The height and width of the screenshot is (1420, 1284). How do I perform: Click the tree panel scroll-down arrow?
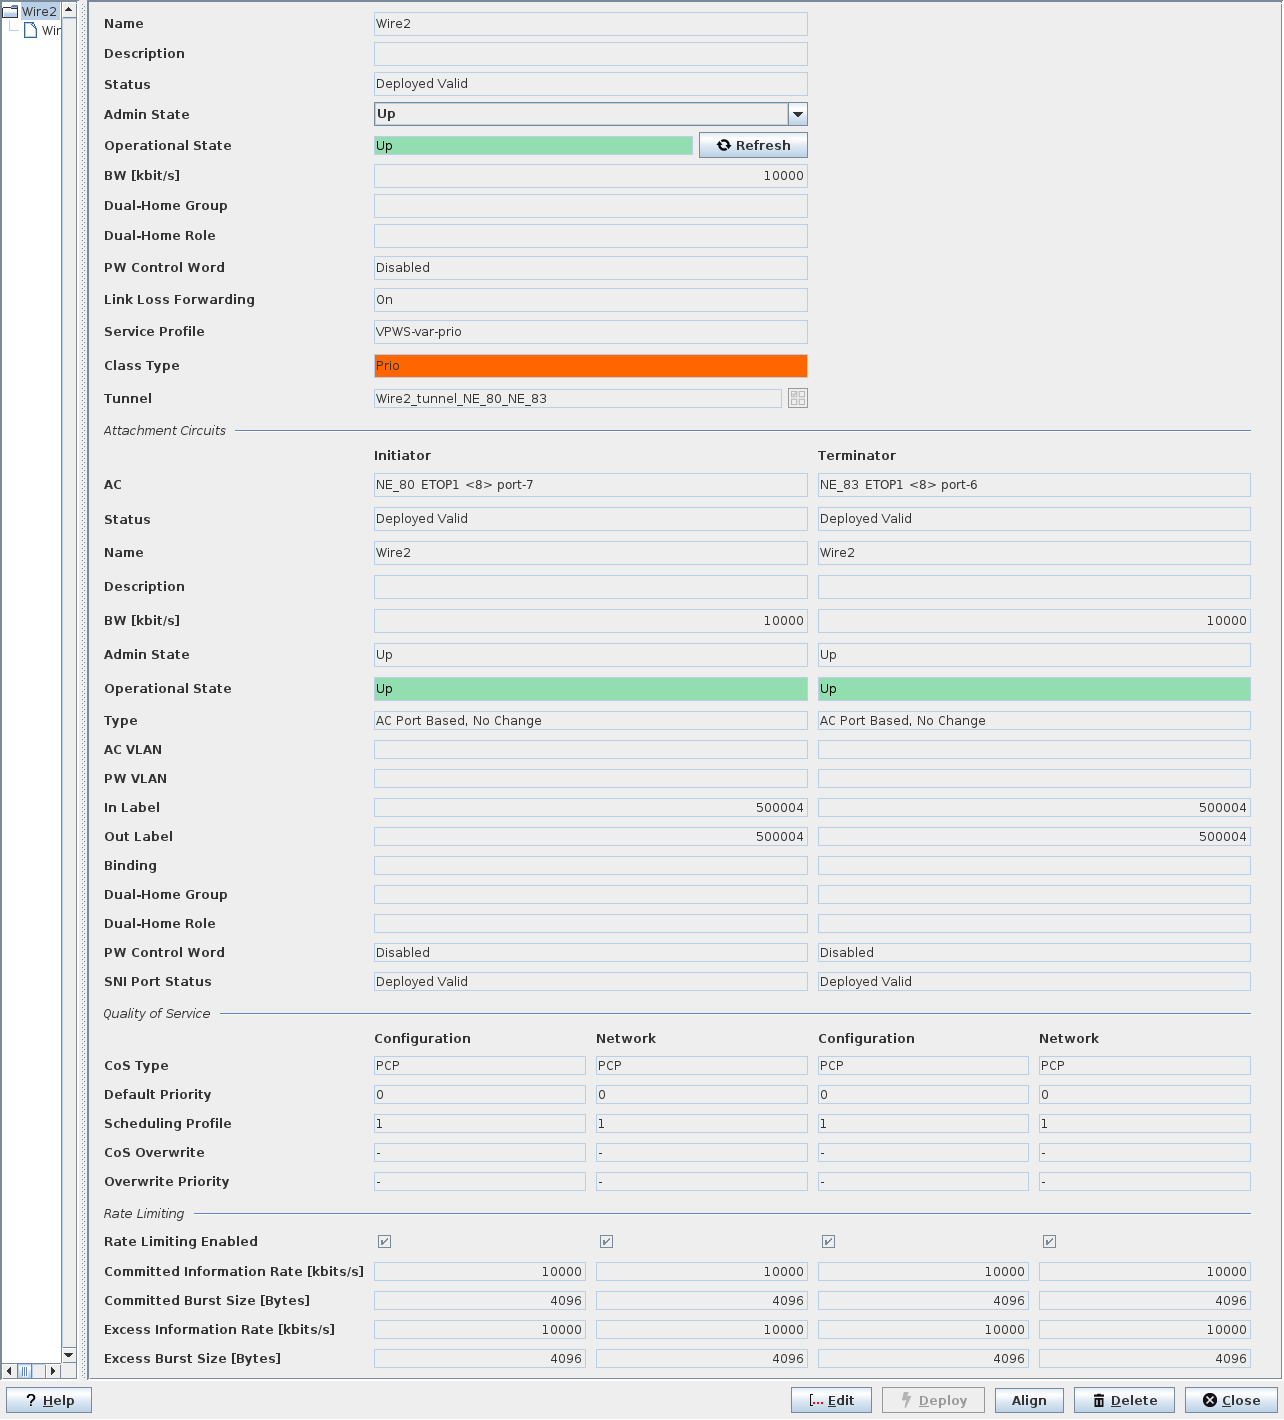[69, 1354]
